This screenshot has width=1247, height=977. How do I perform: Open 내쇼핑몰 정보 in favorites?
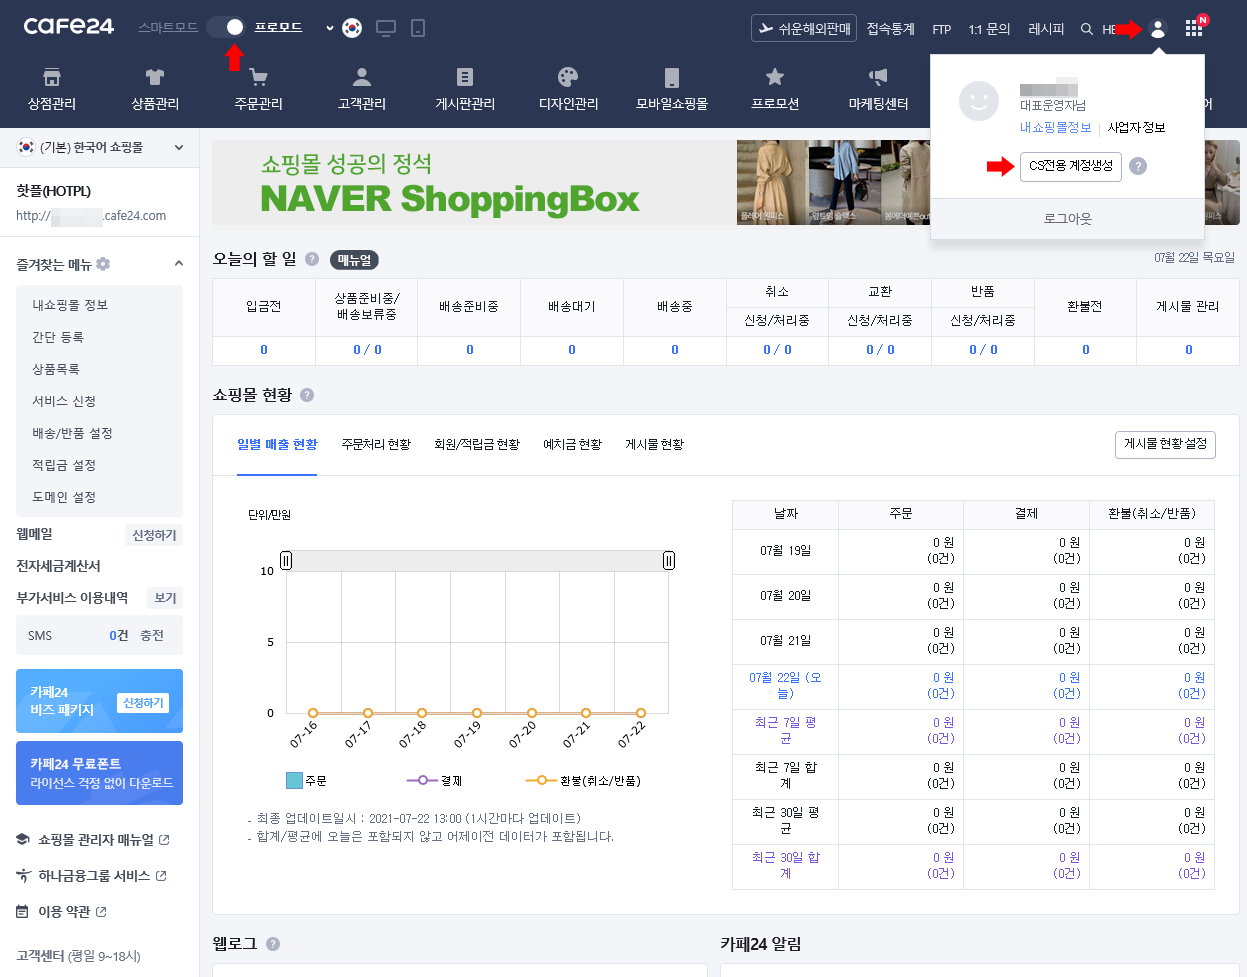70,305
